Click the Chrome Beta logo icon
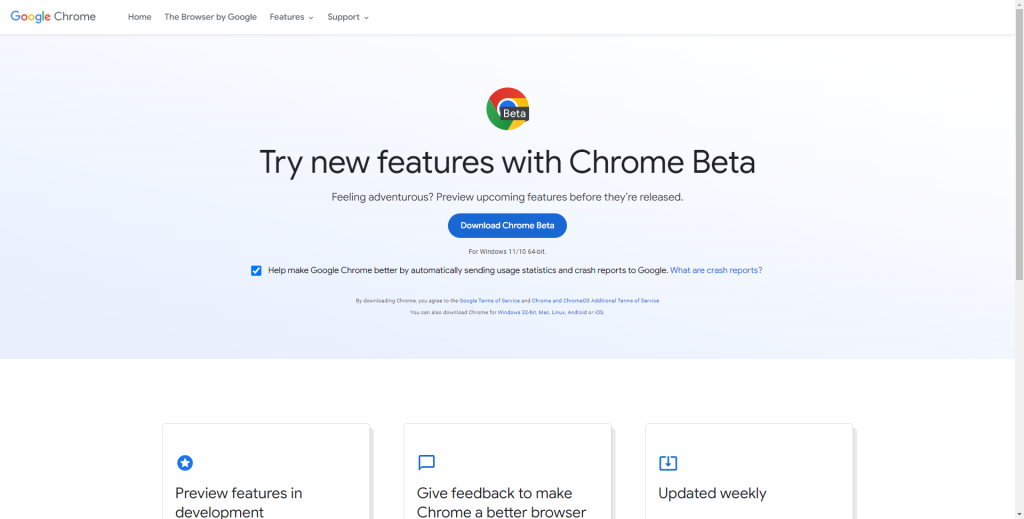This screenshot has width=1024, height=519. click(x=507, y=108)
